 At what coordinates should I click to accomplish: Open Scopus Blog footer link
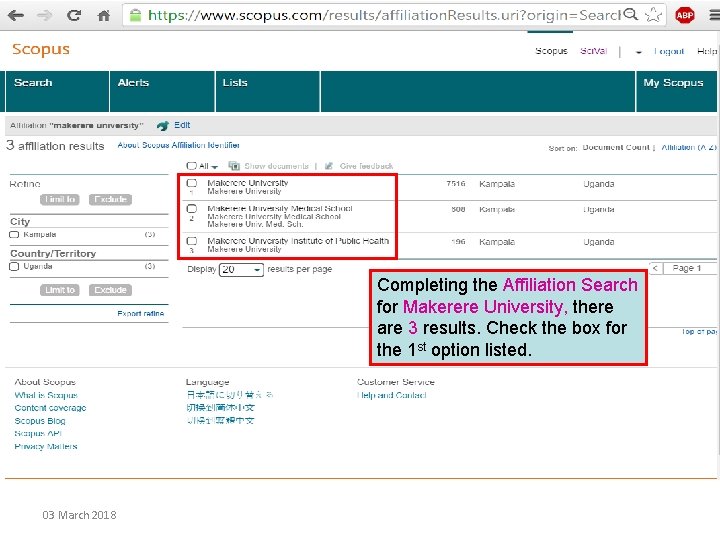click(x=40, y=421)
